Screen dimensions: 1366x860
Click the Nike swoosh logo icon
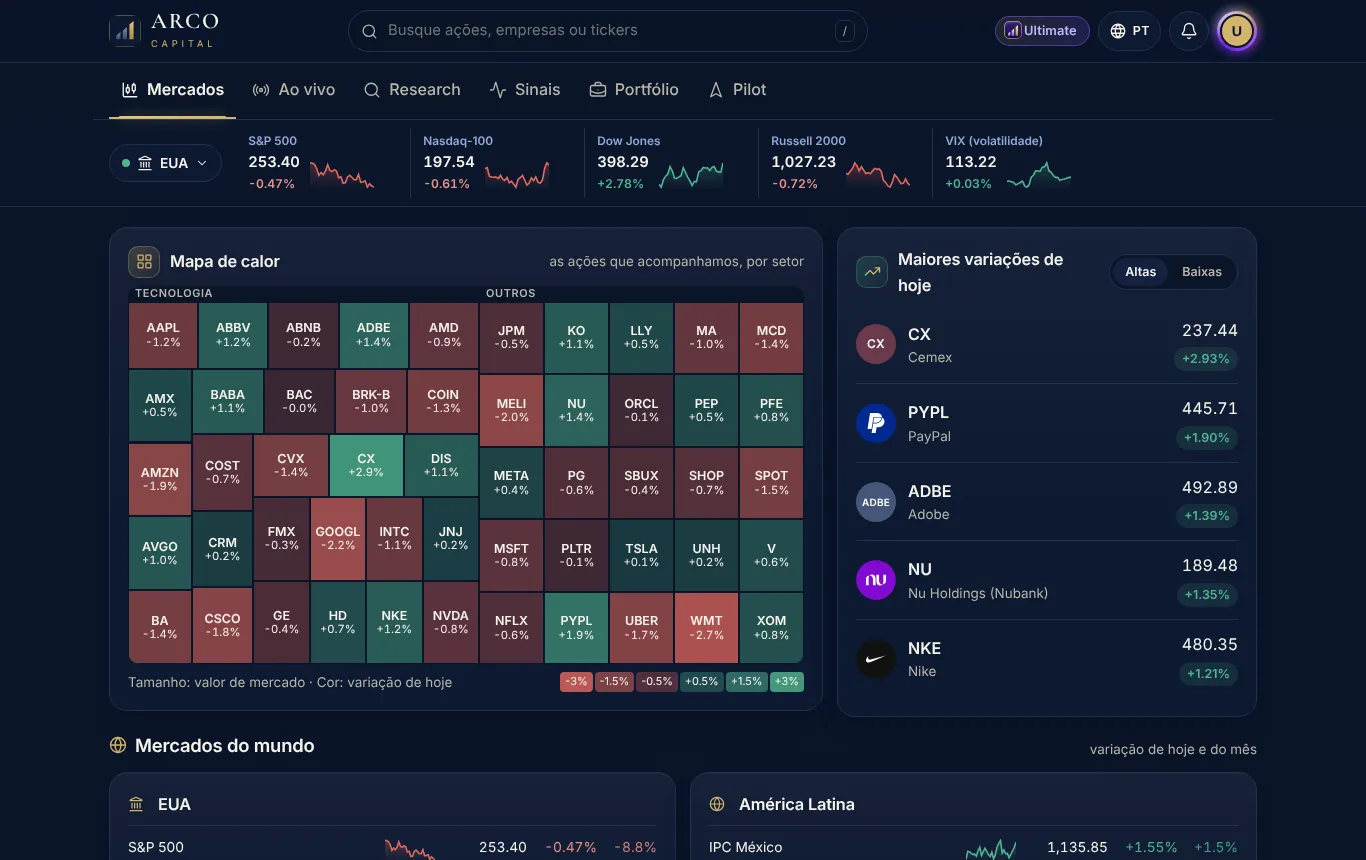pyautogui.click(x=876, y=659)
